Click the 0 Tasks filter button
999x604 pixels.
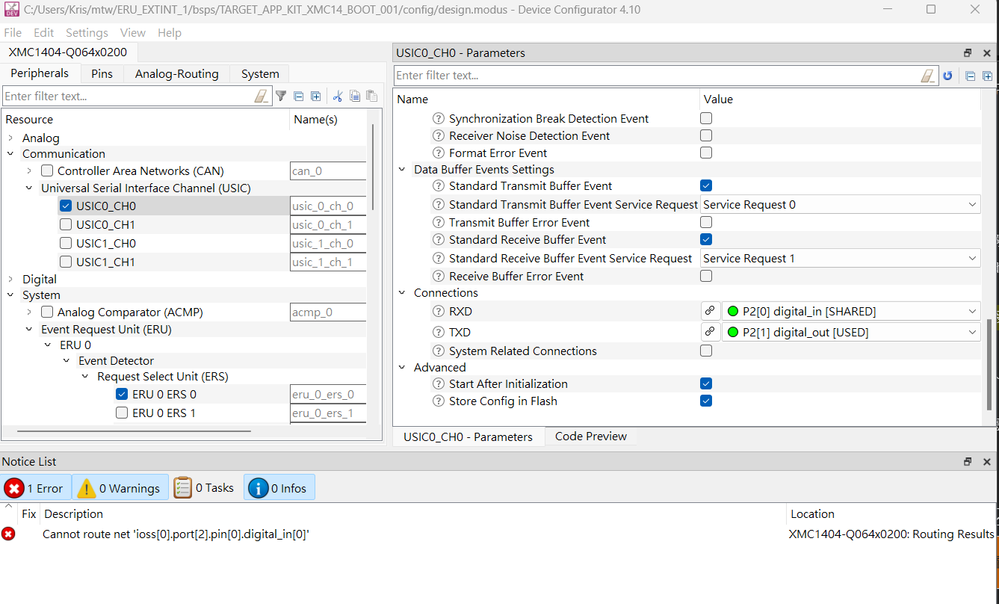click(x=204, y=488)
